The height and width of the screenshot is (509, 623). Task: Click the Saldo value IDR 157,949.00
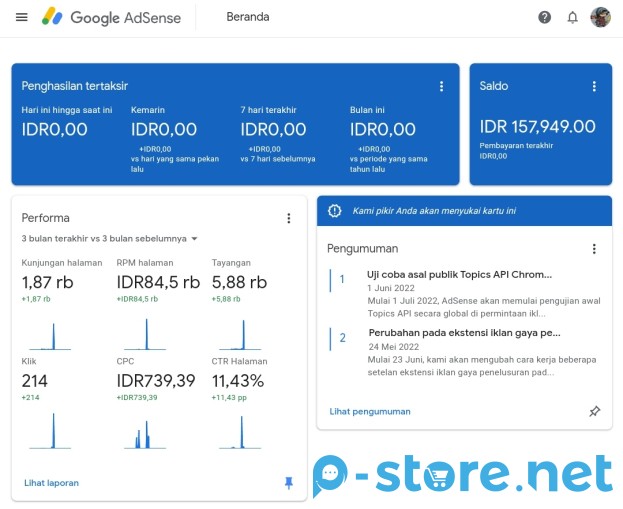tap(538, 127)
